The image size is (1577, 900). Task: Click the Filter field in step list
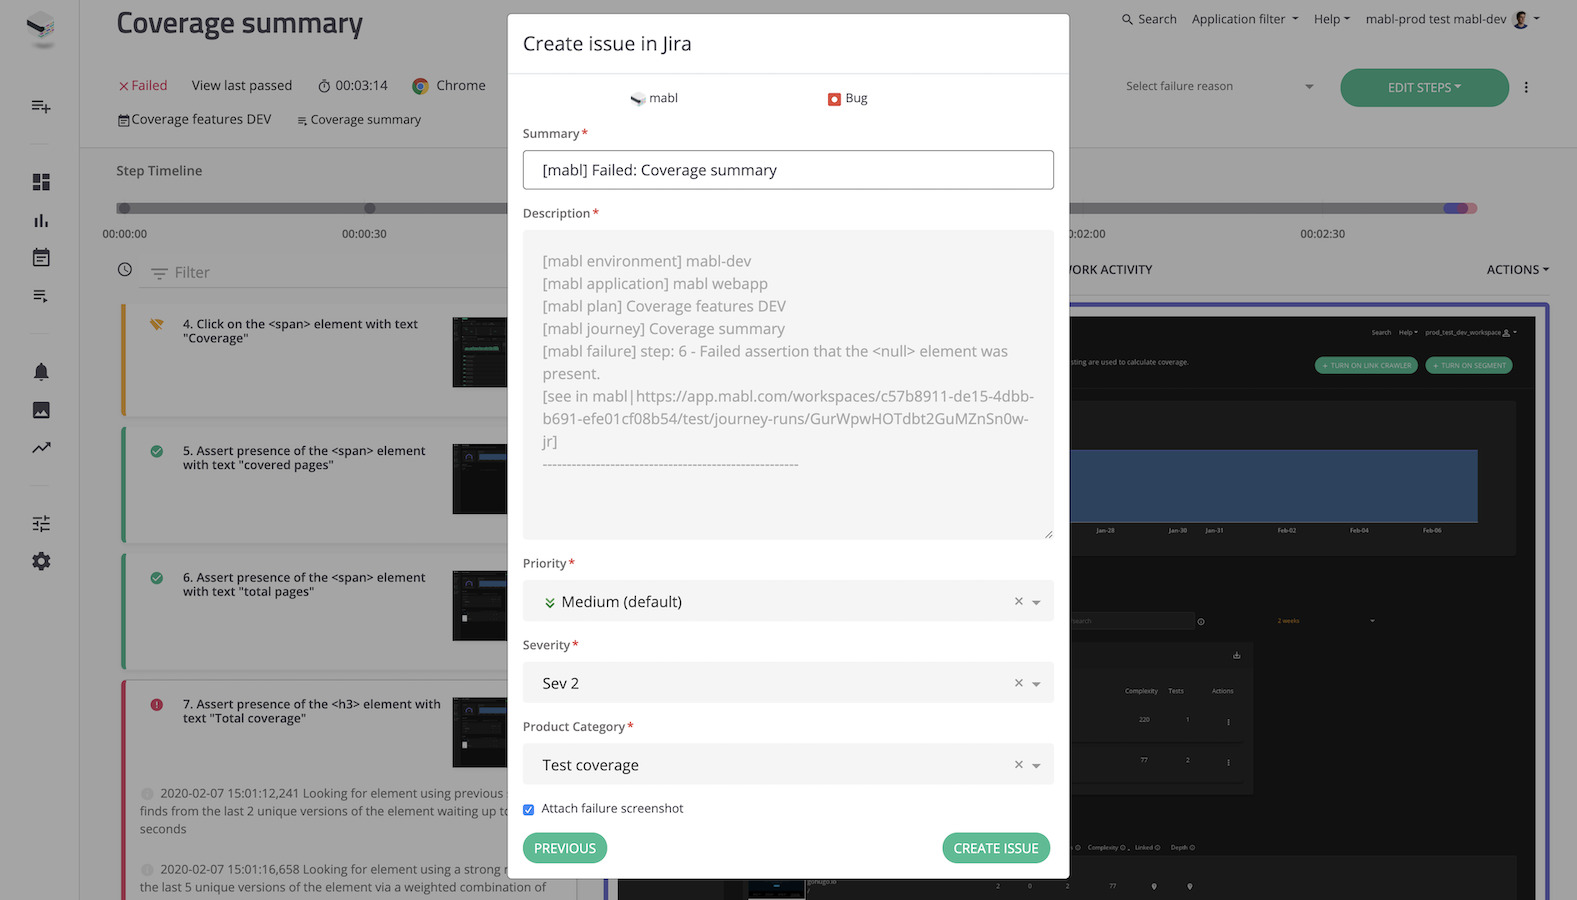325,273
